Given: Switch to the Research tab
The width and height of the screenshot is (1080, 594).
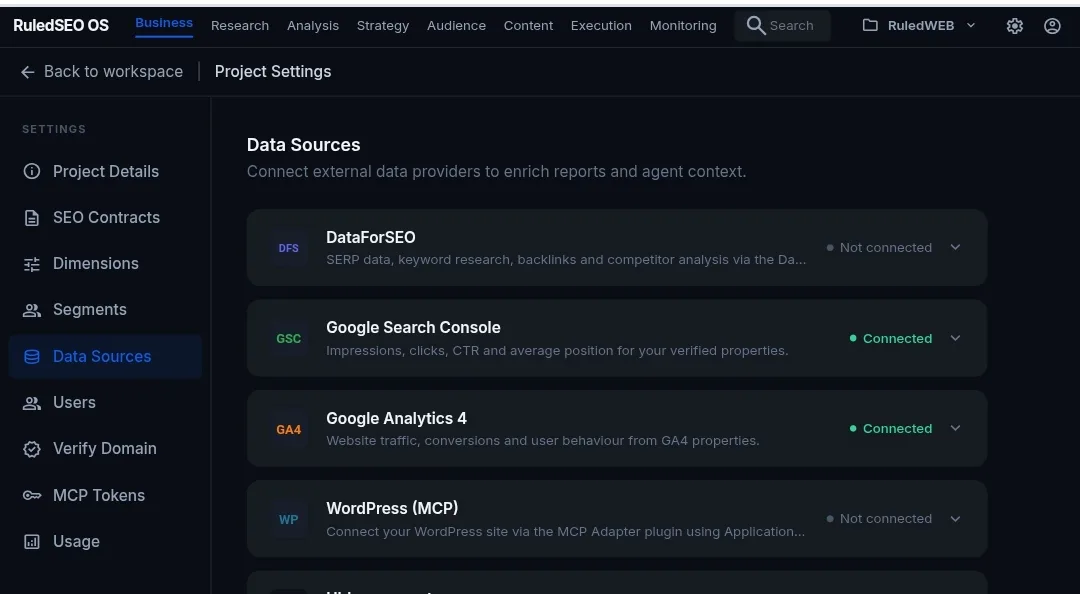Looking at the screenshot, I should 240,25.
